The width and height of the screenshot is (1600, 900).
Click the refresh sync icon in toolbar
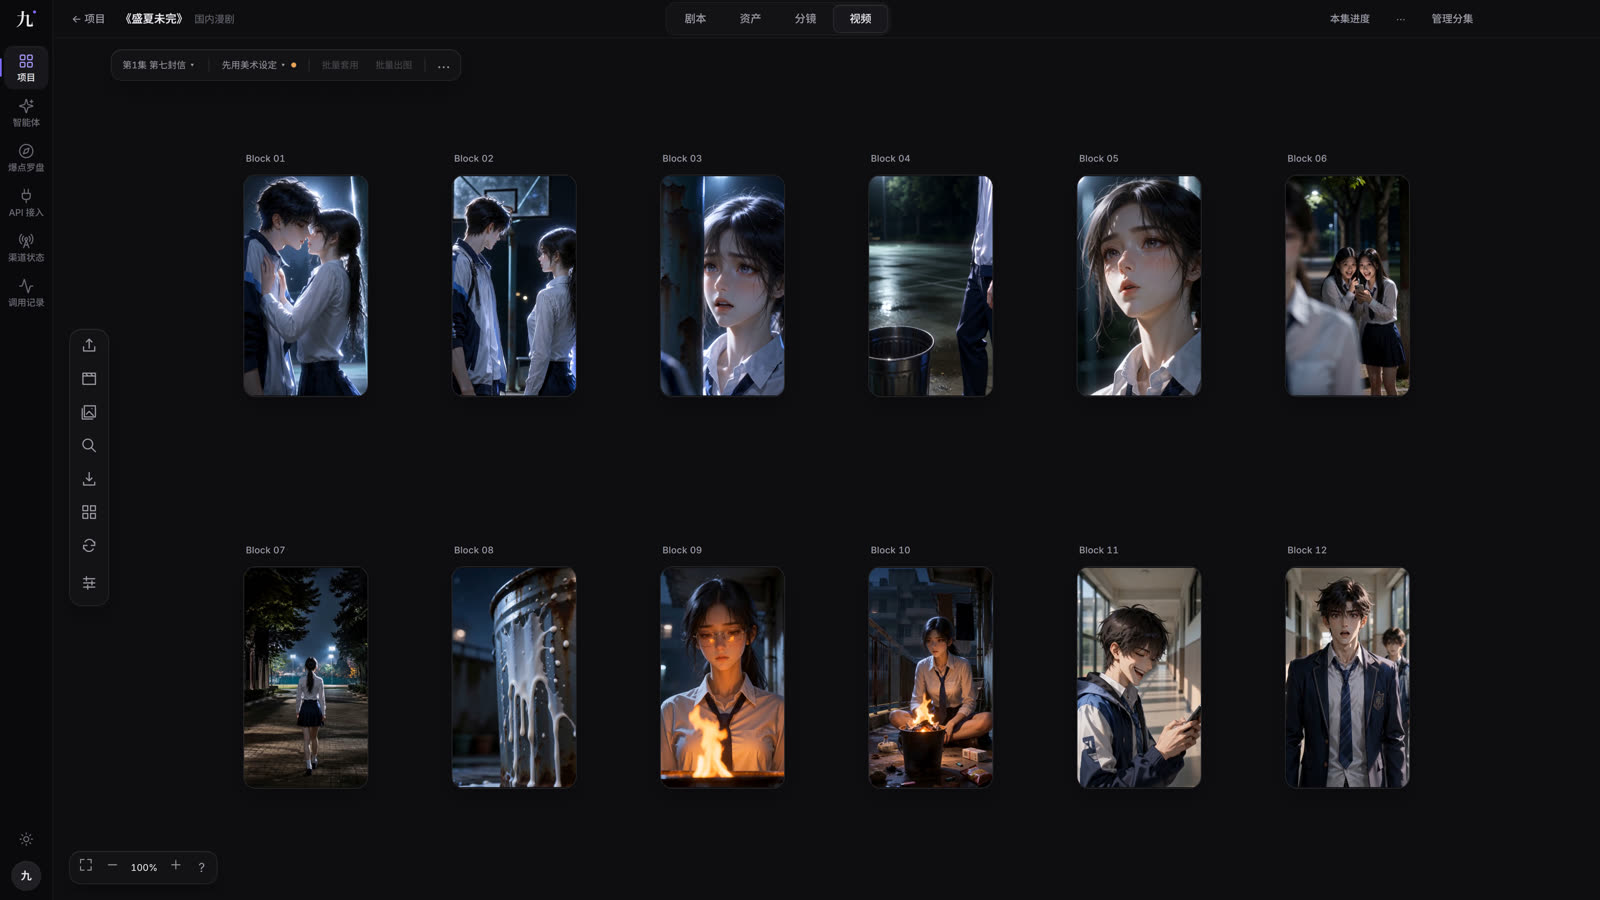tap(89, 546)
